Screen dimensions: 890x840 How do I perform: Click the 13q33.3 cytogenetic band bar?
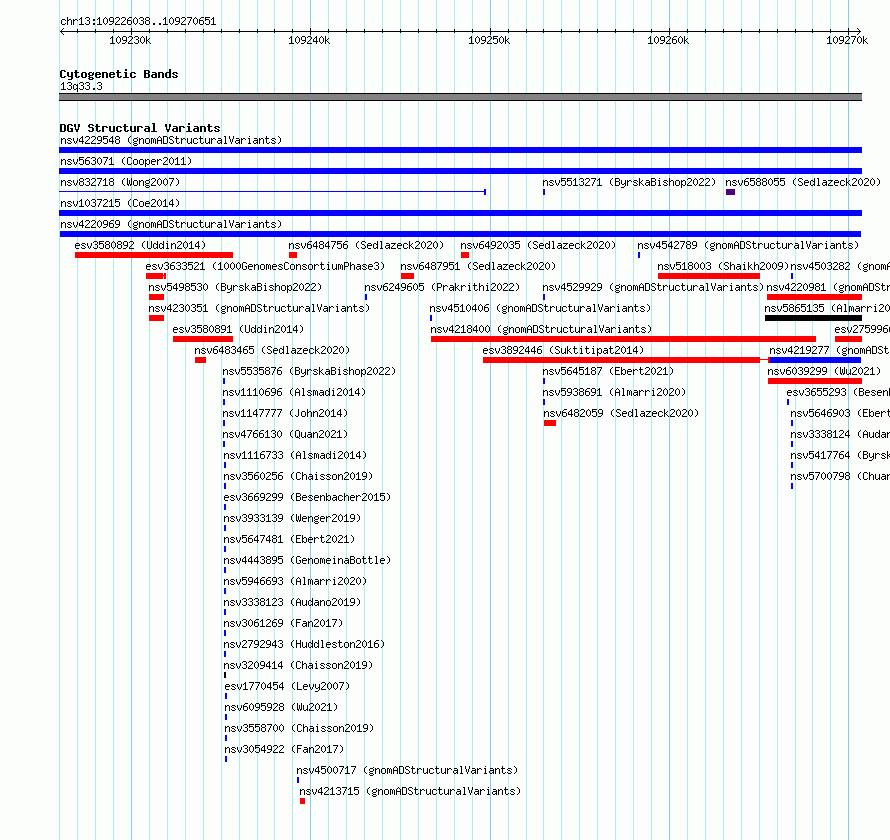460,97
